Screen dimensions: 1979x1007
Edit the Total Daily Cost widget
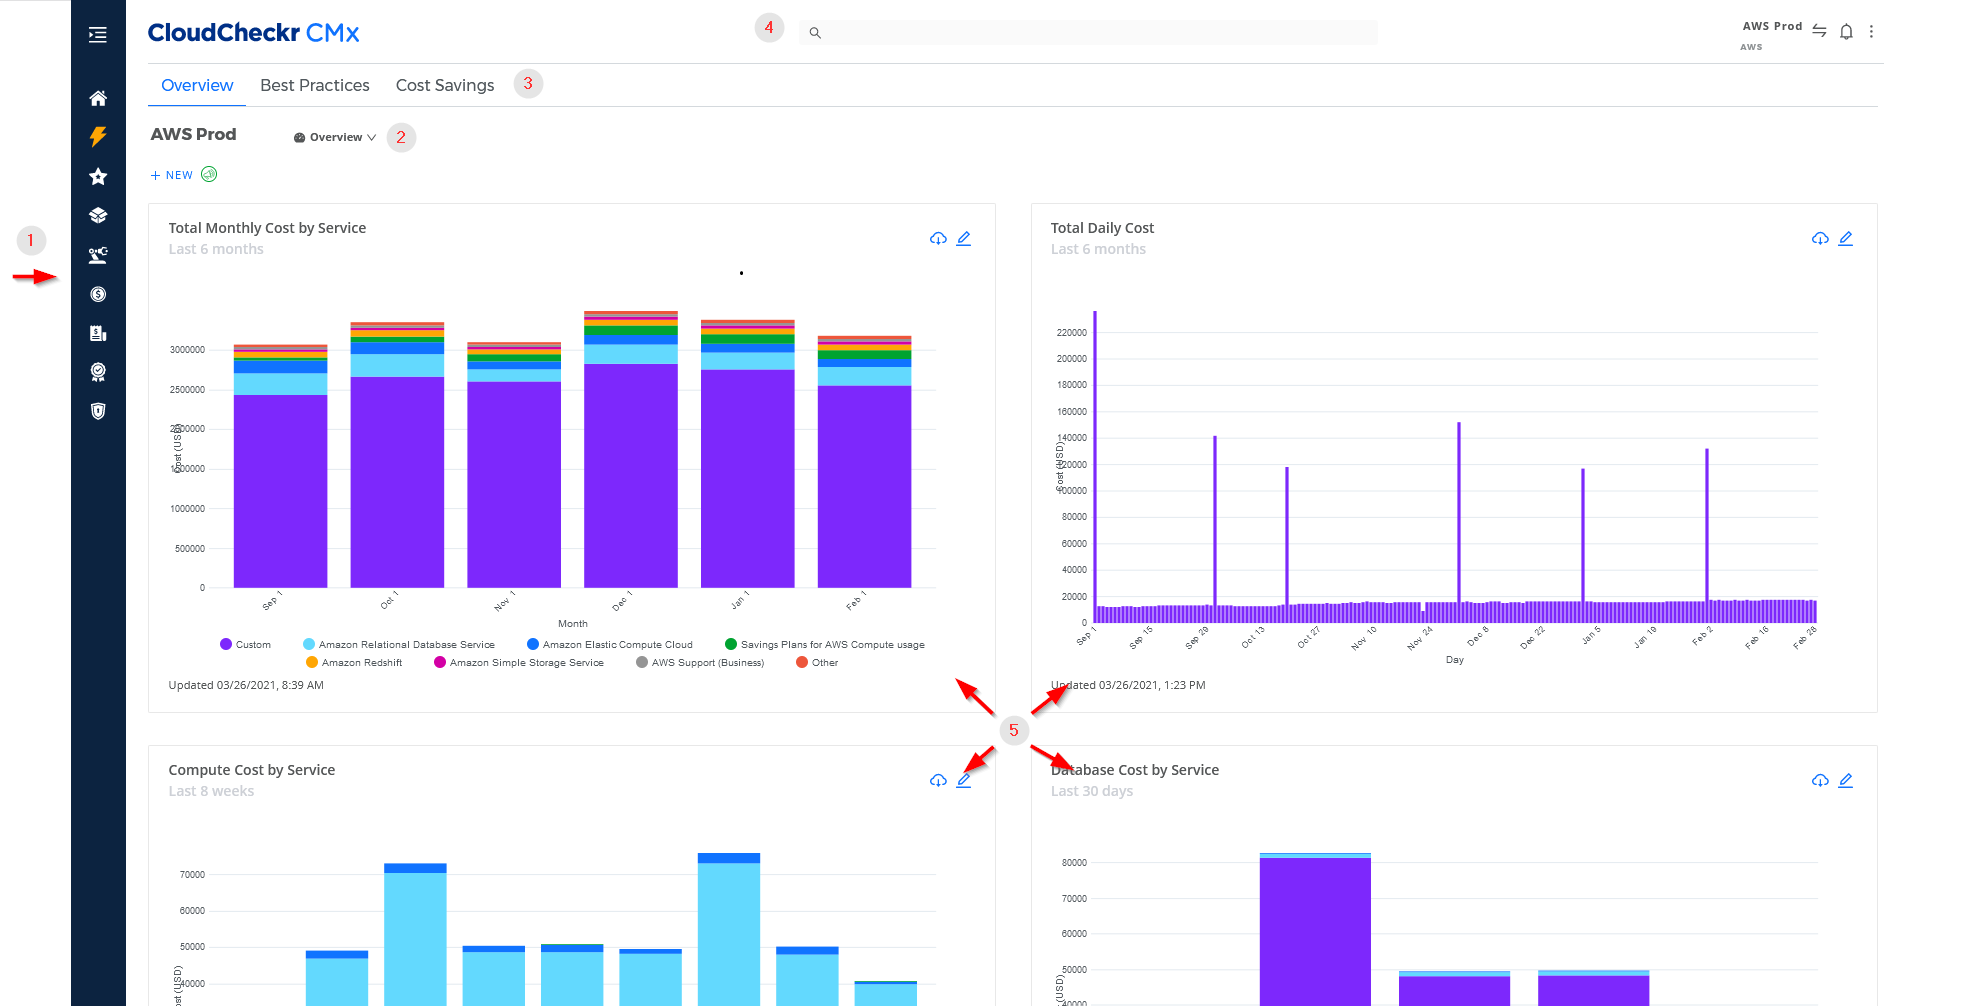1846,238
